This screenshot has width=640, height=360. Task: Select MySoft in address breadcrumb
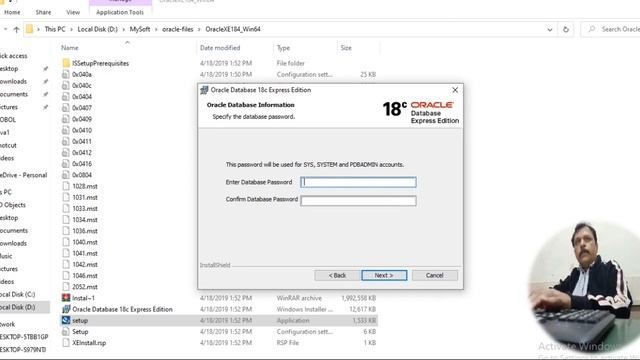pyautogui.click(x=140, y=29)
